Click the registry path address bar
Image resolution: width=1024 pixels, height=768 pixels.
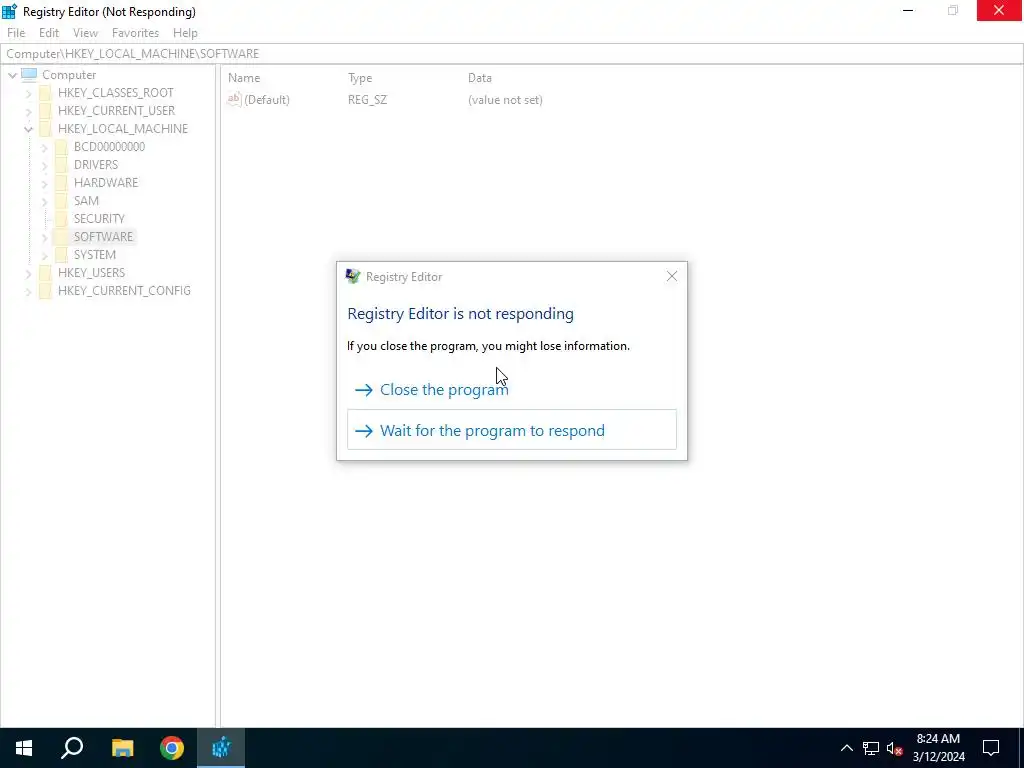pyautogui.click(x=511, y=54)
